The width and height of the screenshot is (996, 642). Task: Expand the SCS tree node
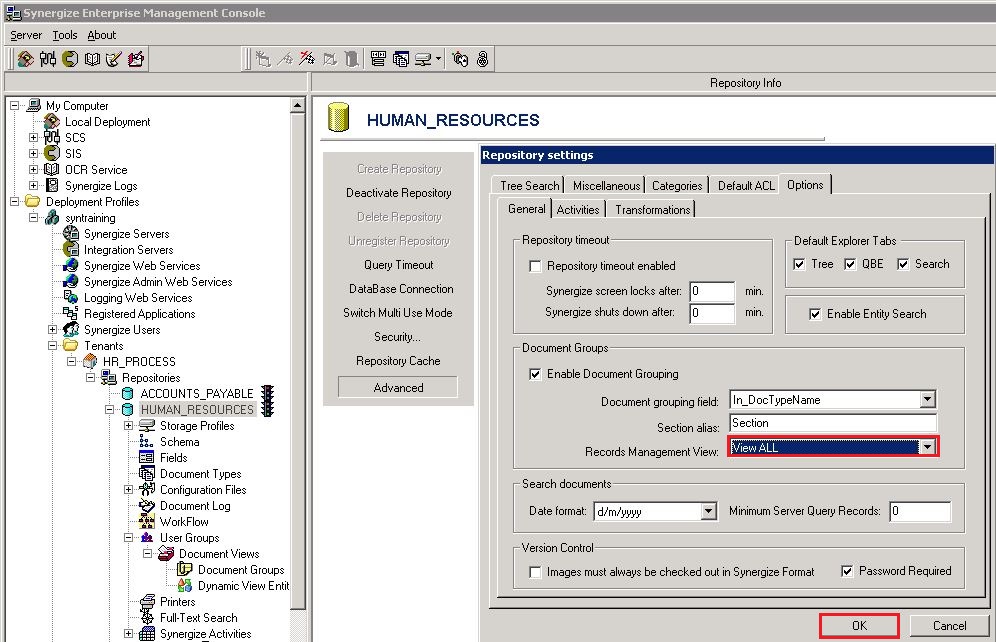point(34,137)
